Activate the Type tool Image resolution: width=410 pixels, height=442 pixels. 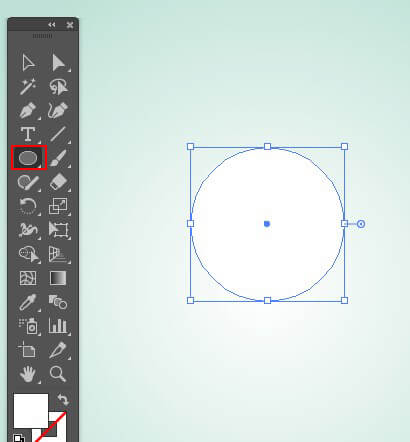[x=28, y=134]
